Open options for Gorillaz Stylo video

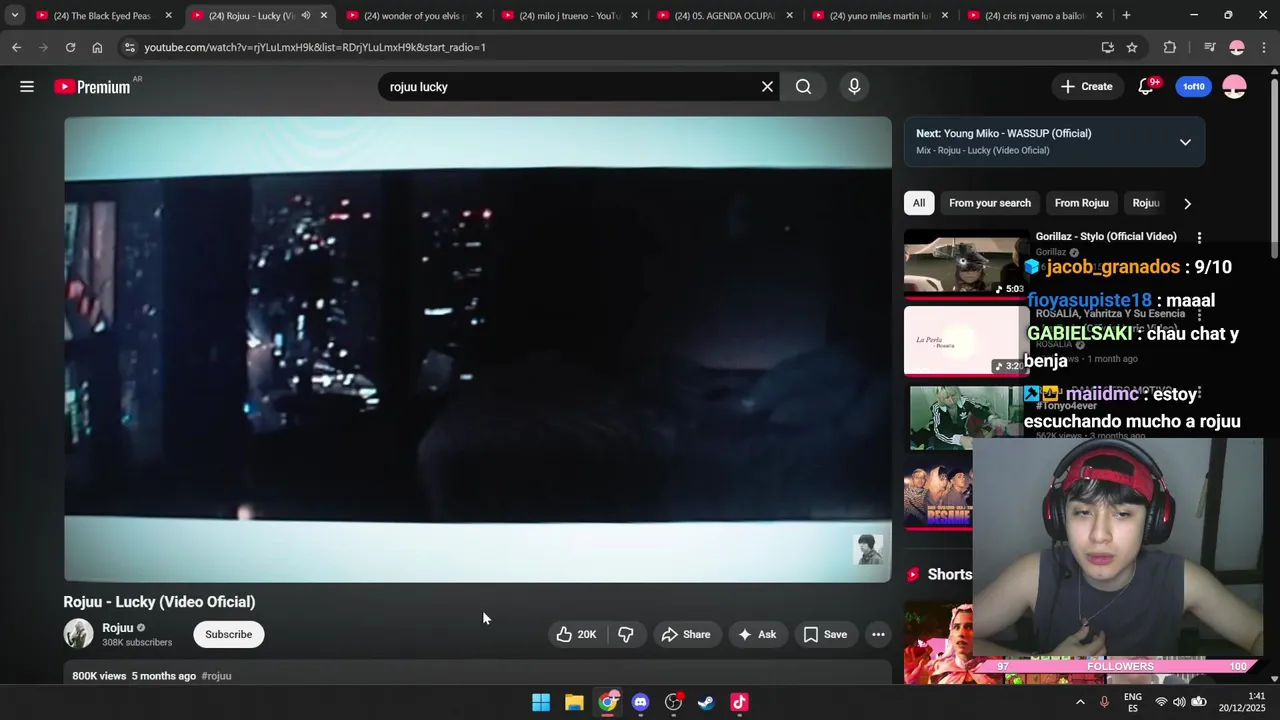point(1199,238)
